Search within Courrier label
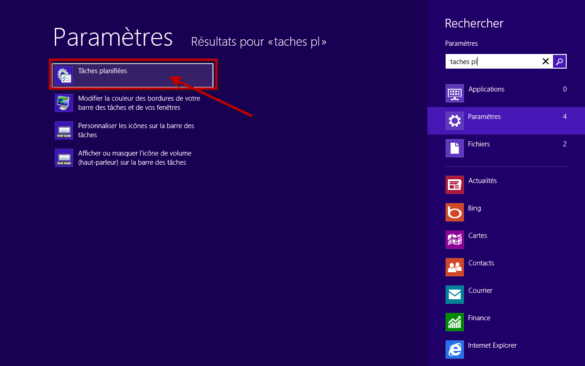This screenshot has width=585, height=366. (480, 290)
